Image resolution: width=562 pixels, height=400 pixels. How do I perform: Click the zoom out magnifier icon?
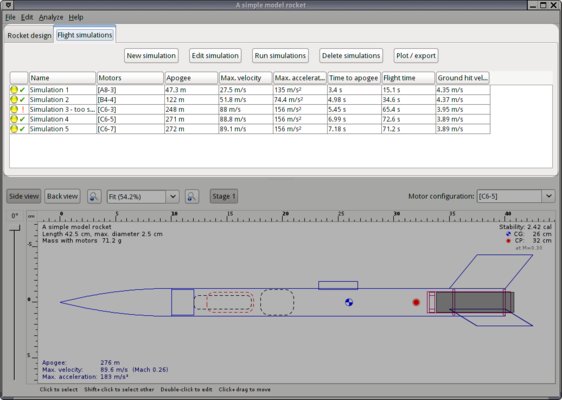click(x=94, y=196)
